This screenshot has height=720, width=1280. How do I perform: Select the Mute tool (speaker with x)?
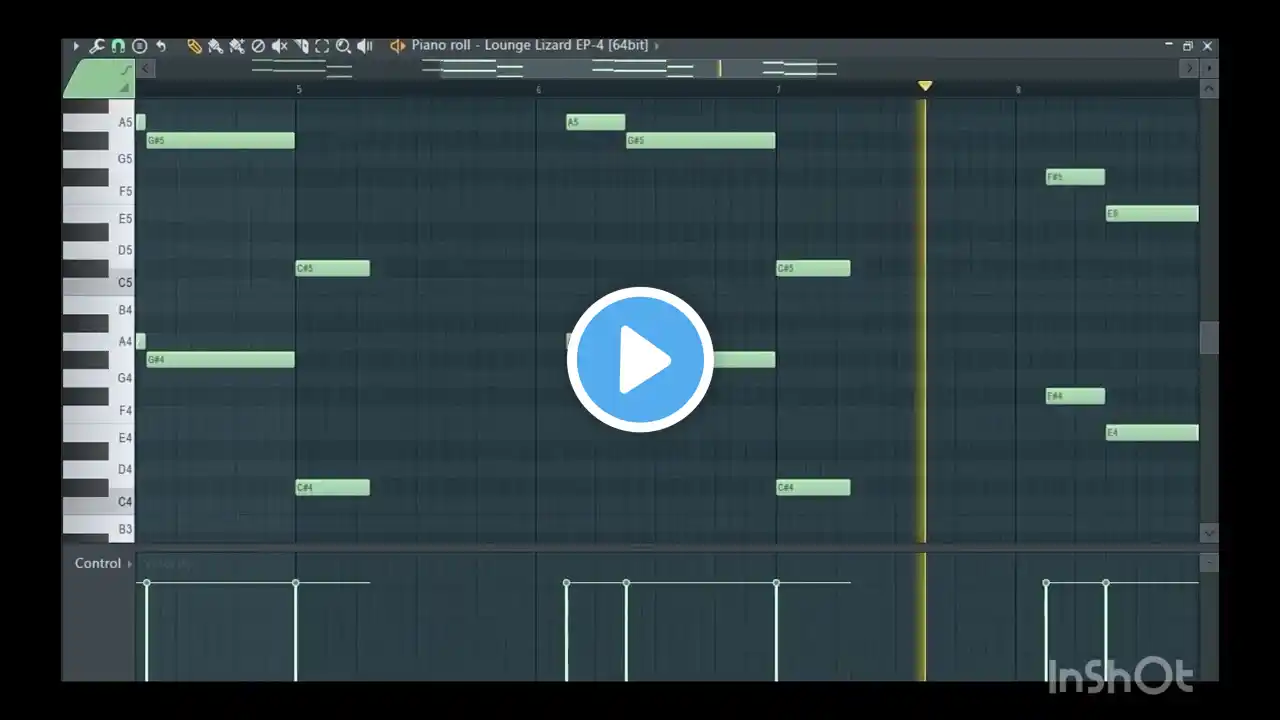[x=280, y=46]
